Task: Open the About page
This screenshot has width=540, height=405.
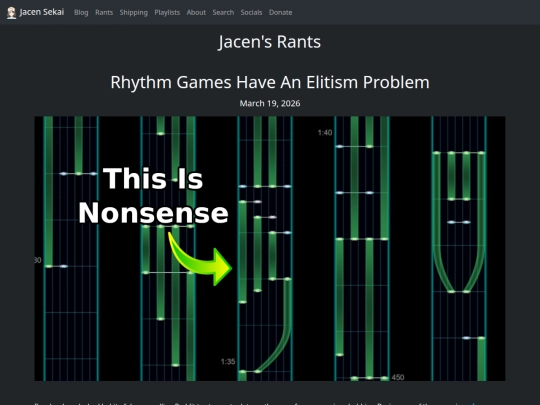Action: pos(196,12)
